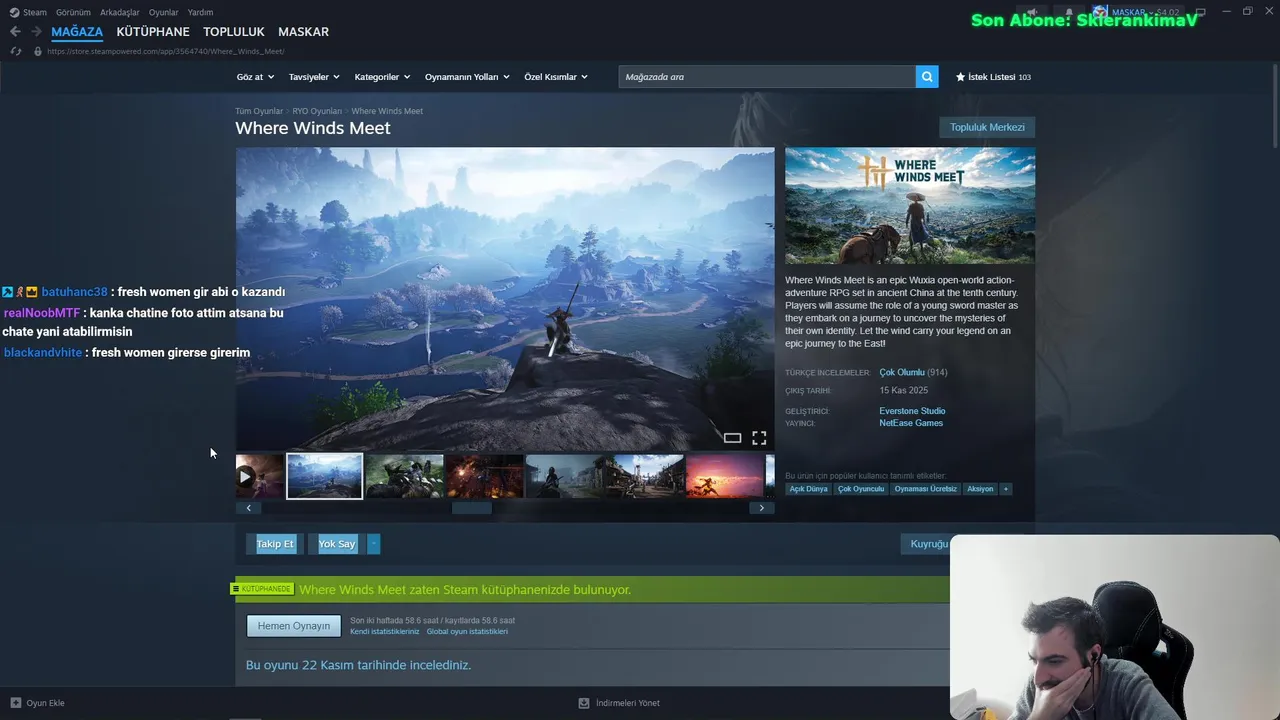Expand the Tavsiyeler dropdown menu
Viewport: 1280px width, 720px height.
(x=314, y=77)
